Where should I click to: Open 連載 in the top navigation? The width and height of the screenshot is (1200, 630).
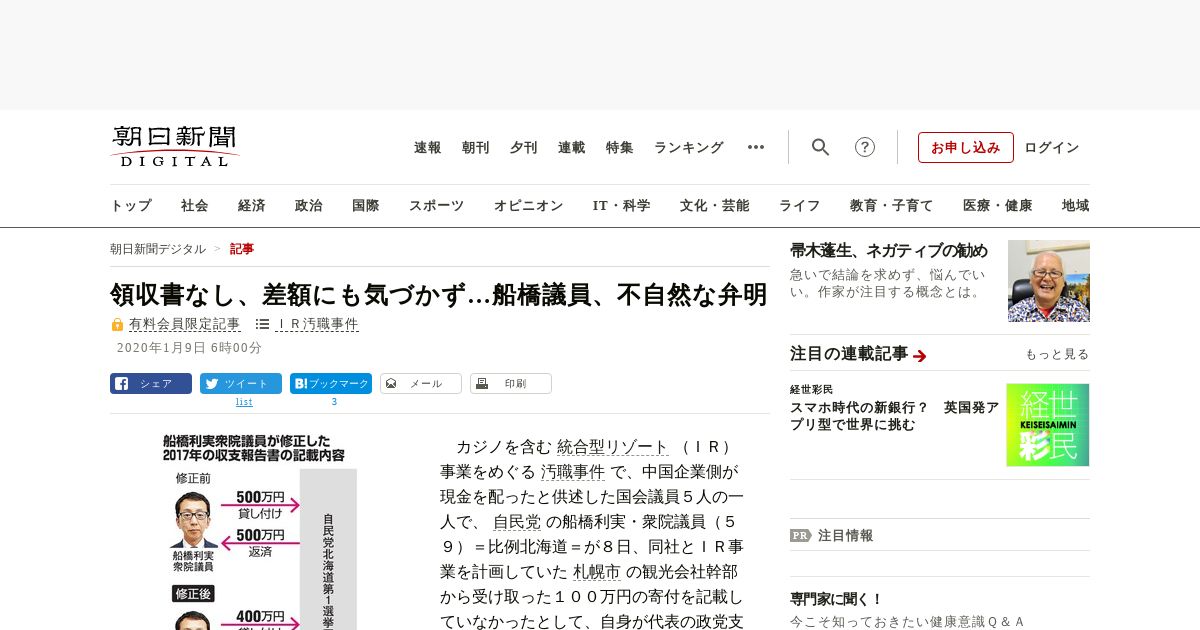click(x=572, y=147)
